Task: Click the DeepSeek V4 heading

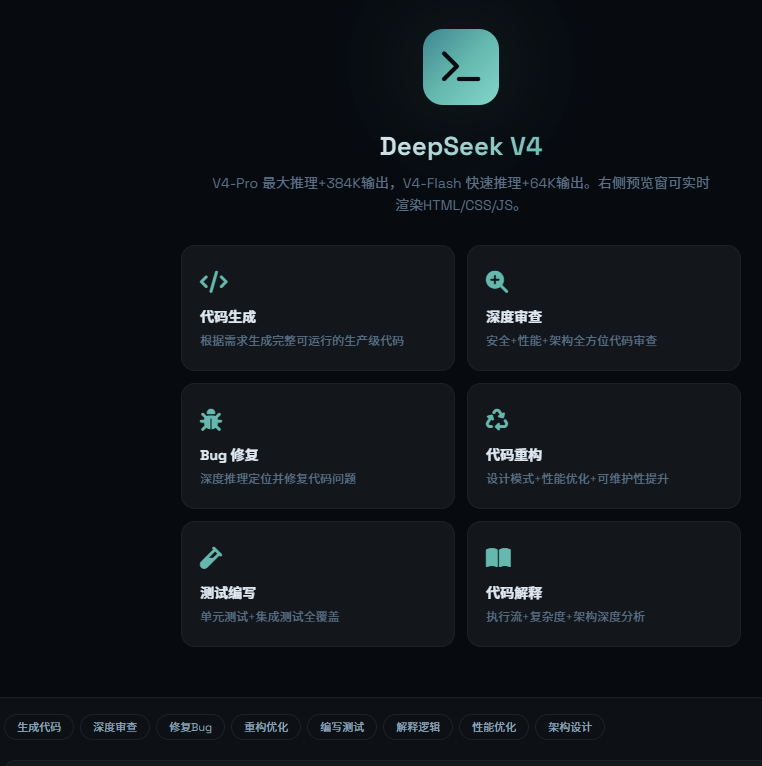Action: coord(461,147)
